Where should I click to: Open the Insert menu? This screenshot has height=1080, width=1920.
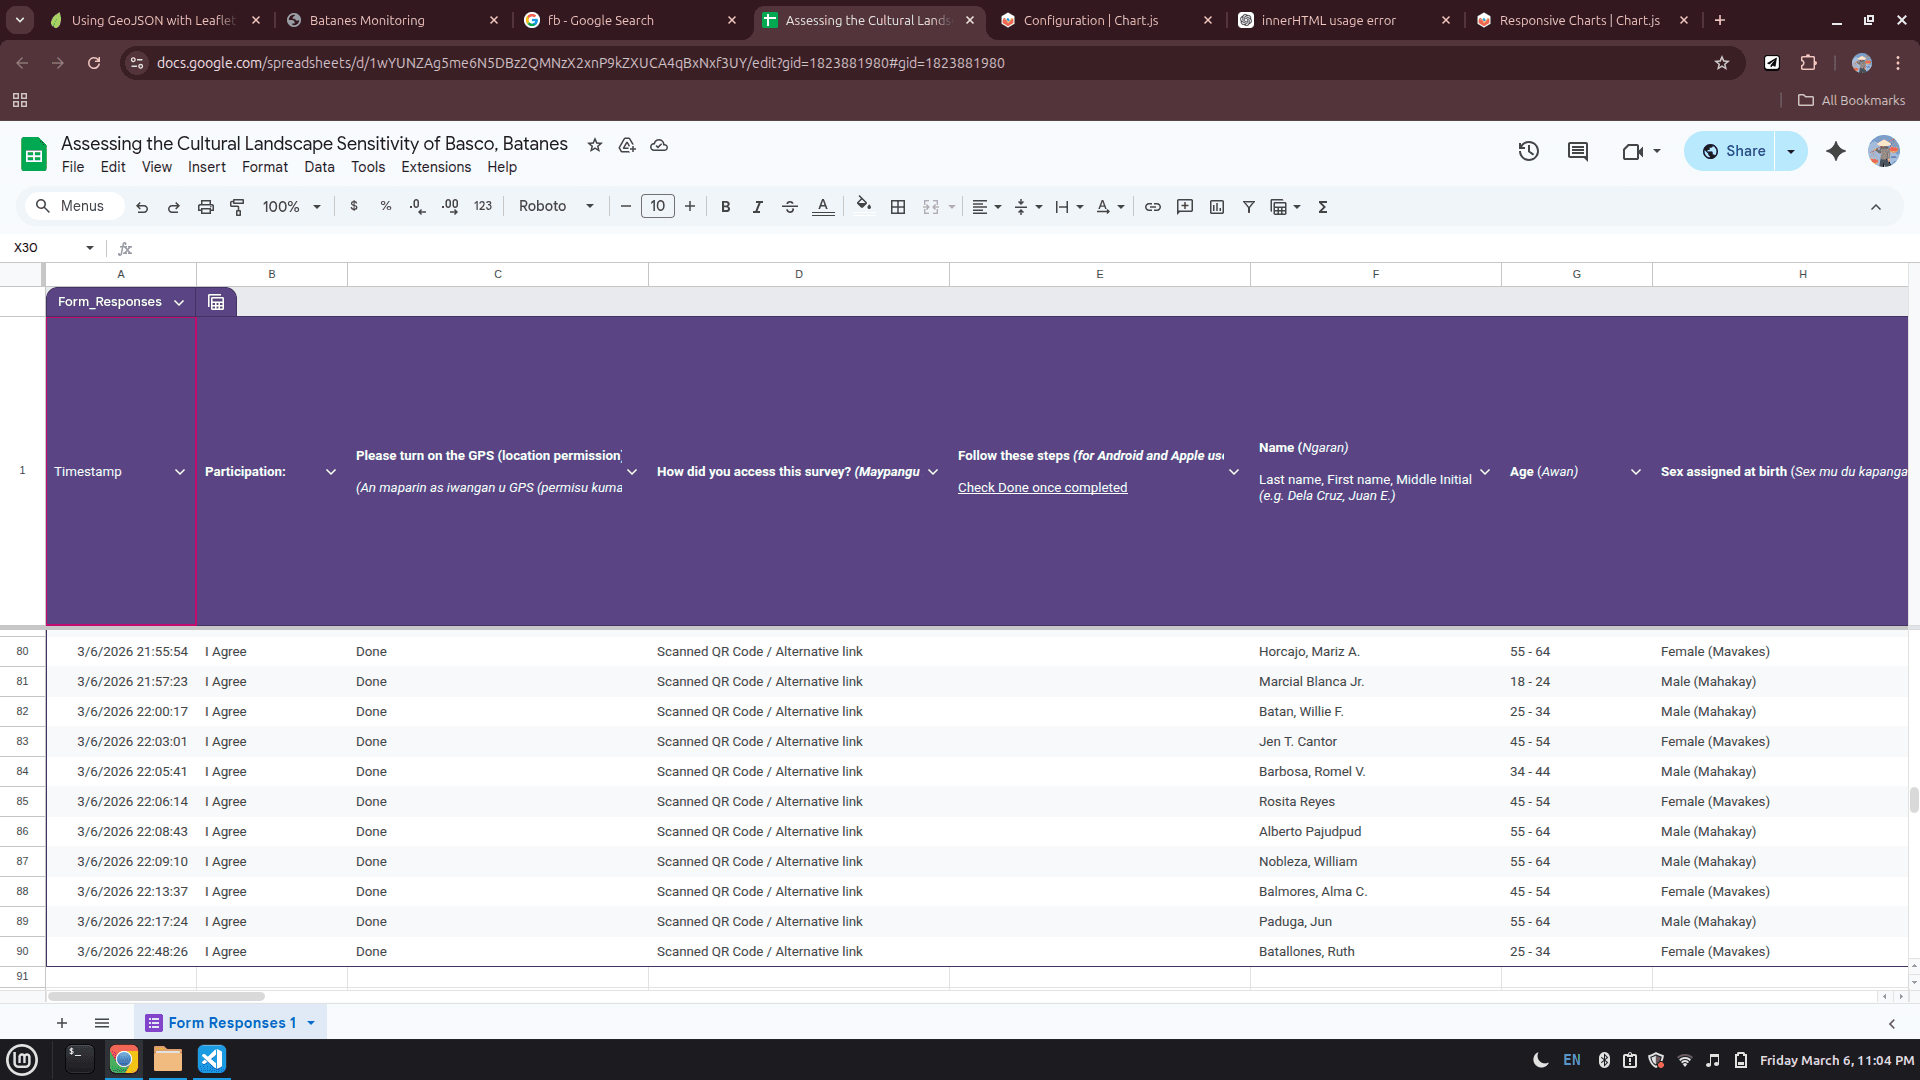pos(207,167)
